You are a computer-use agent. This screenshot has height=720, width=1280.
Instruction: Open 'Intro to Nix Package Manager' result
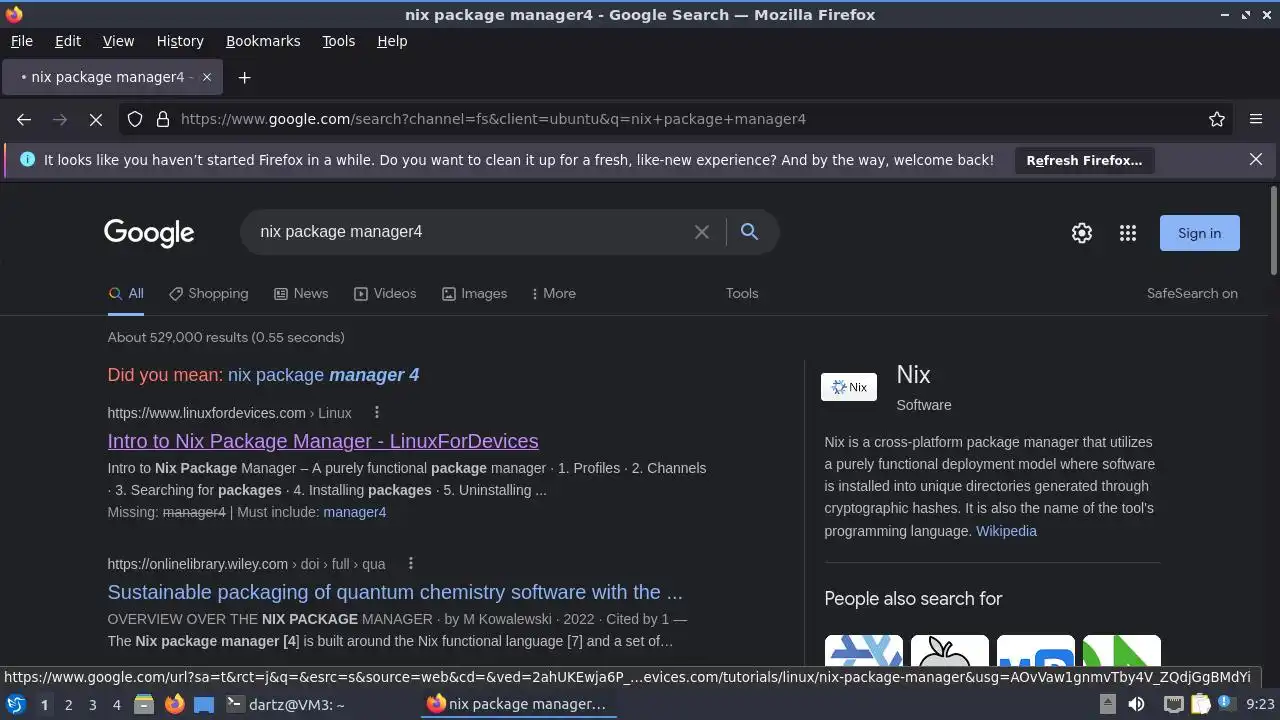coord(323,441)
